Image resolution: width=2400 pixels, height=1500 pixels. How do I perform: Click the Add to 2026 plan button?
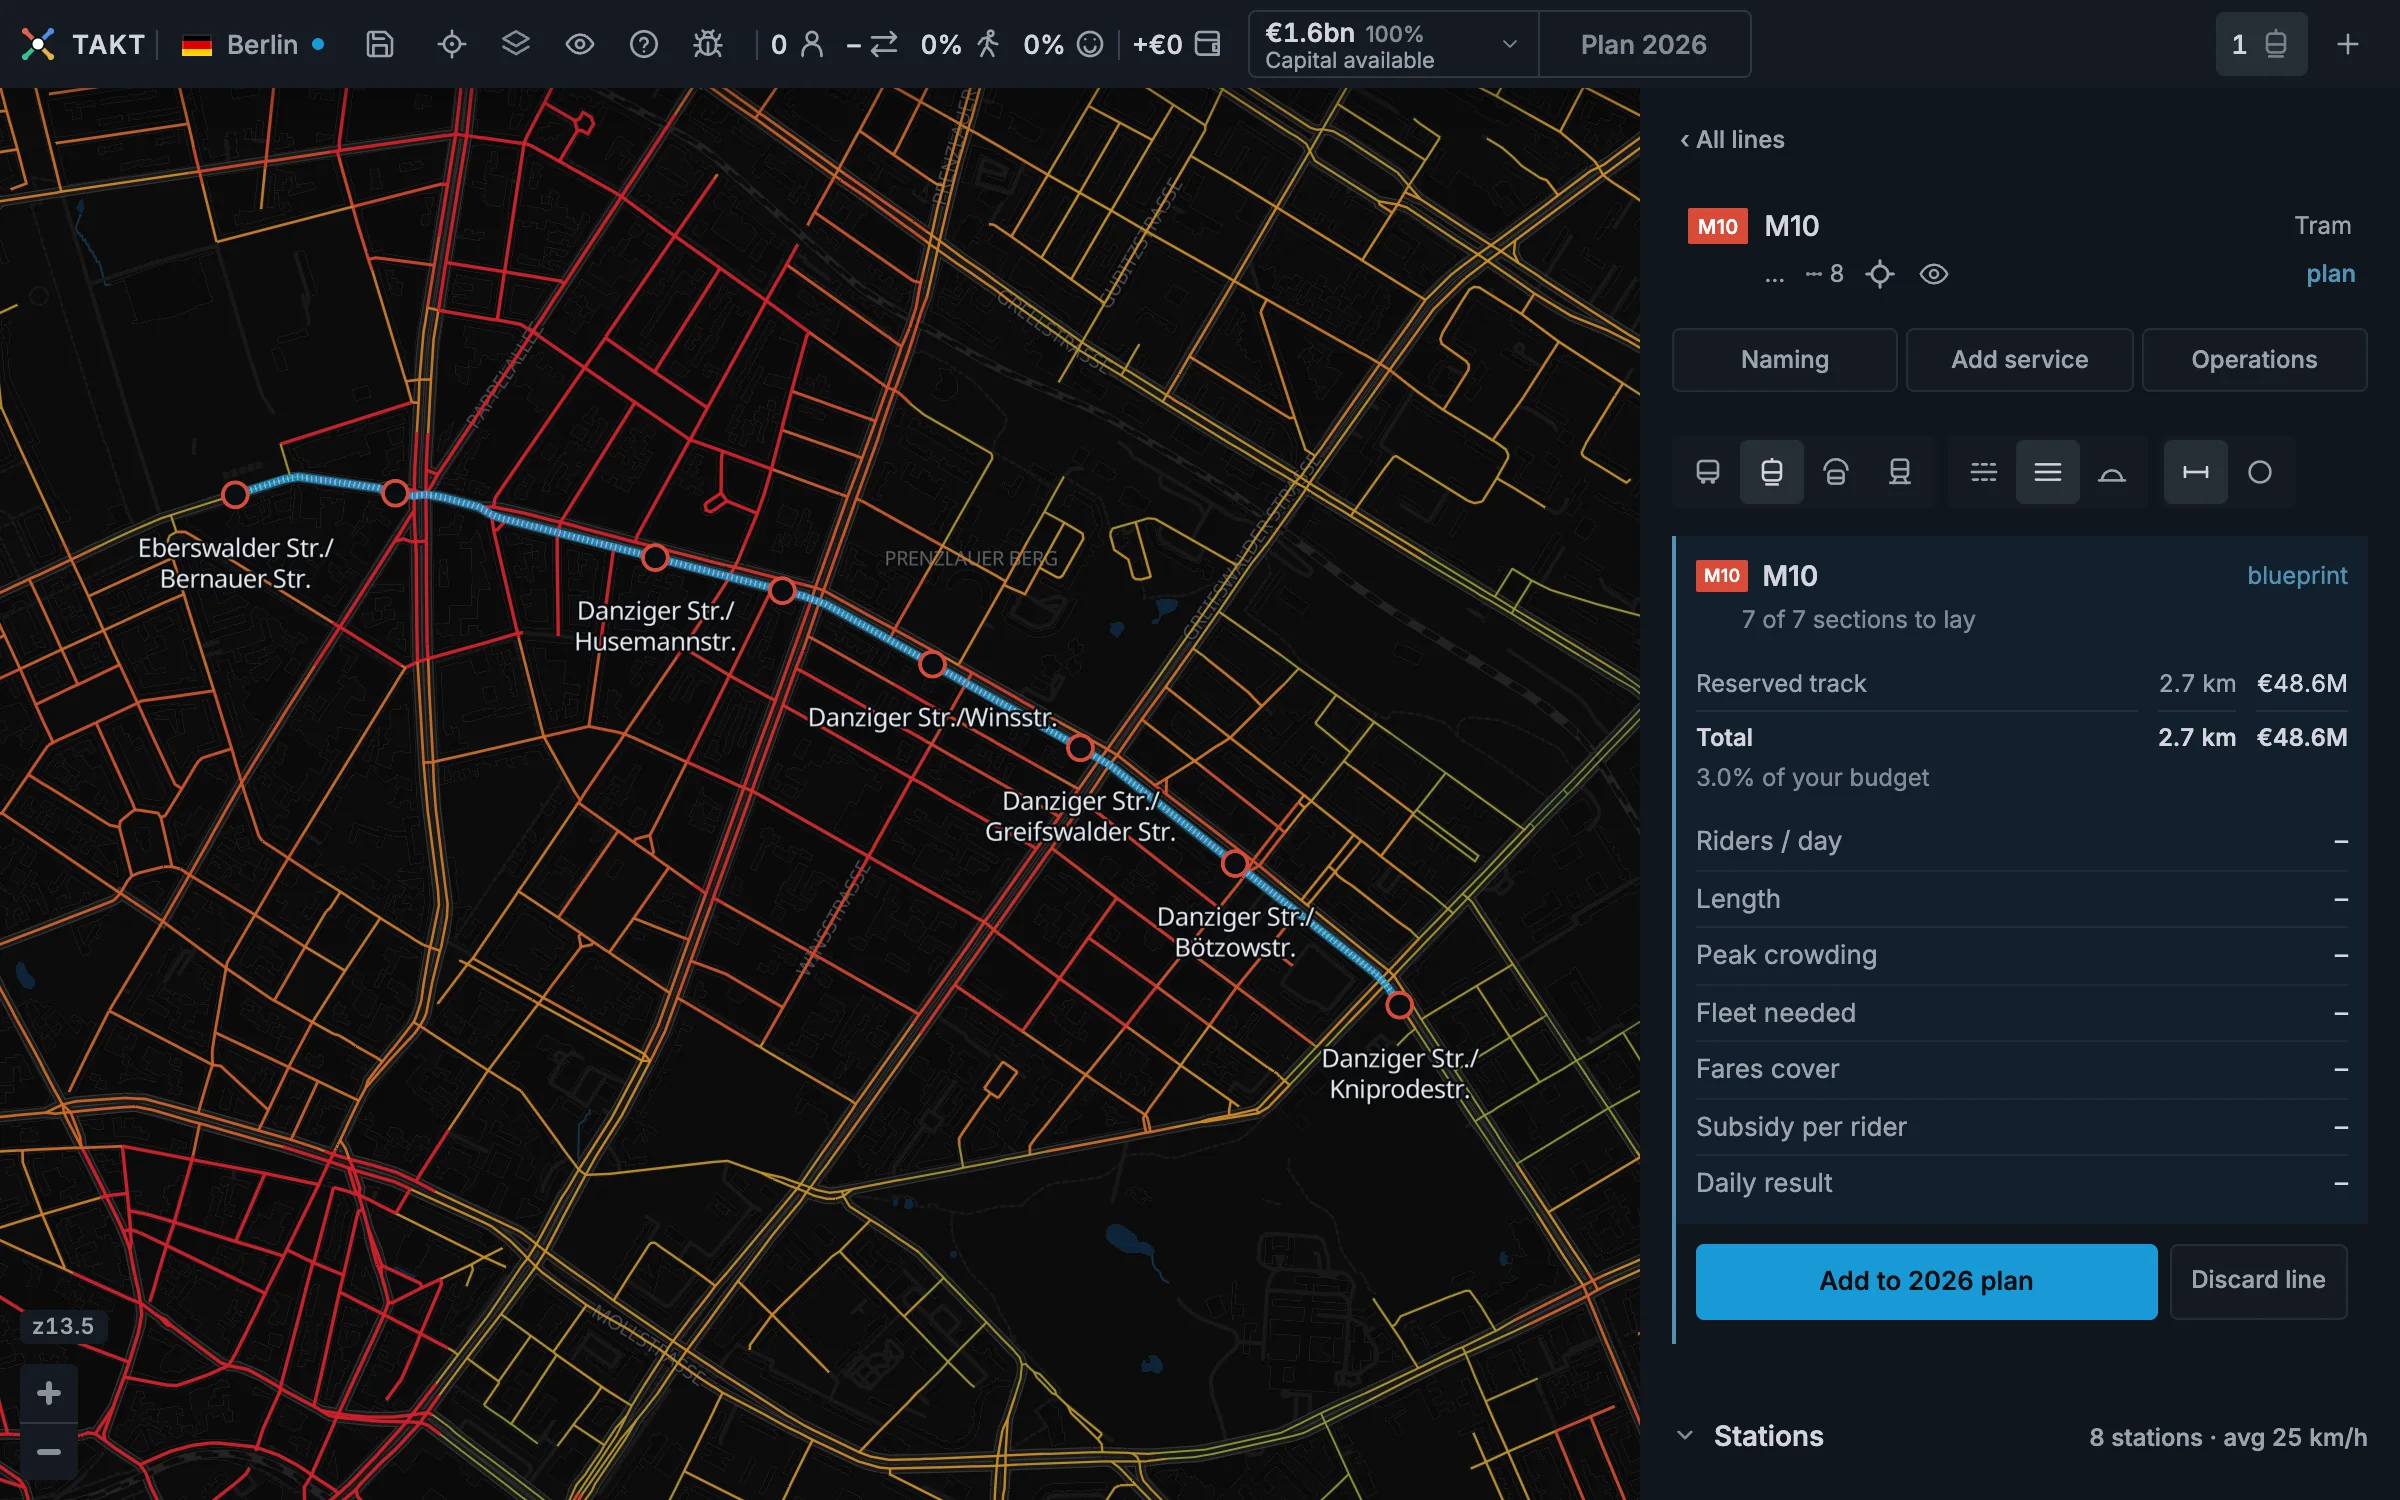click(1926, 1281)
